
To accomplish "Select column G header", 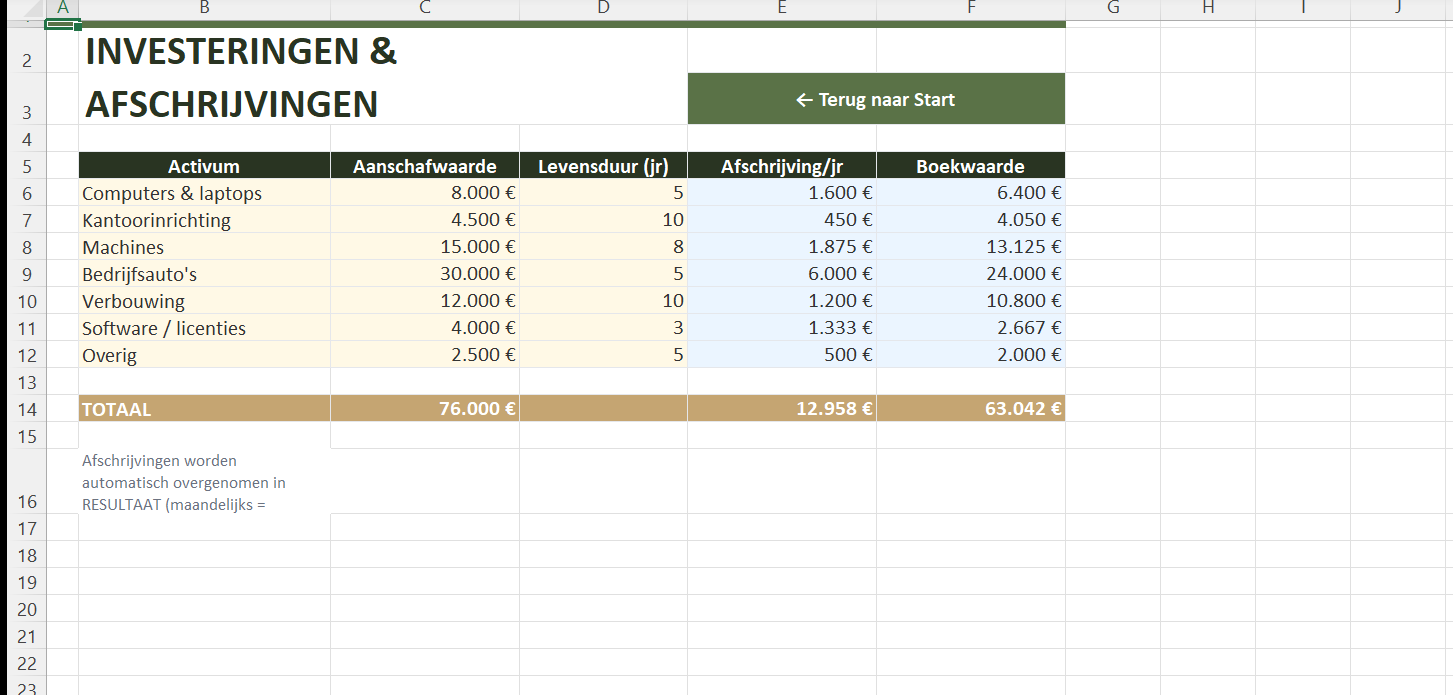I will coord(1112,8).
